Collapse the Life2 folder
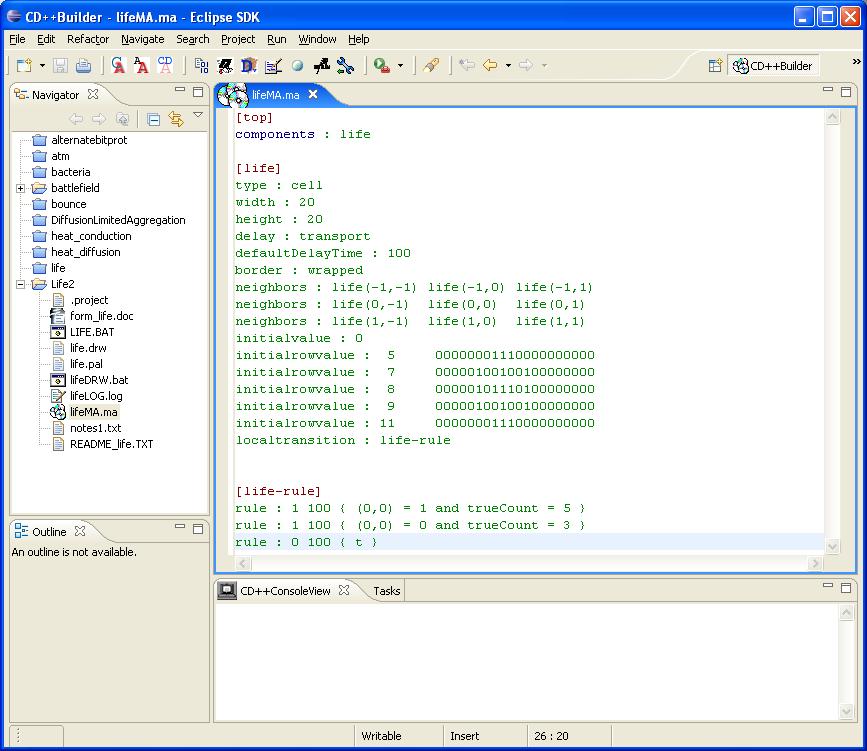This screenshot has width=867, height=751. tap(20, 284)
